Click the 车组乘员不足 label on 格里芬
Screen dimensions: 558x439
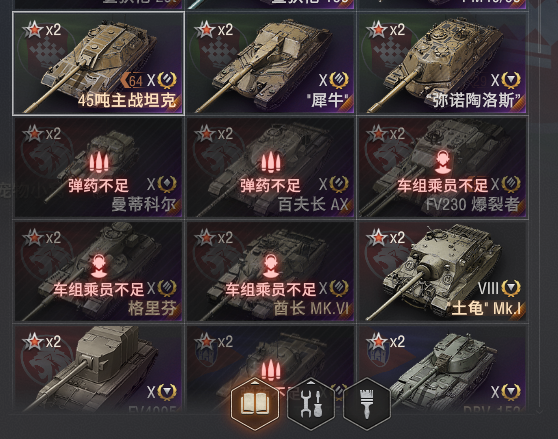click(99, 290)
